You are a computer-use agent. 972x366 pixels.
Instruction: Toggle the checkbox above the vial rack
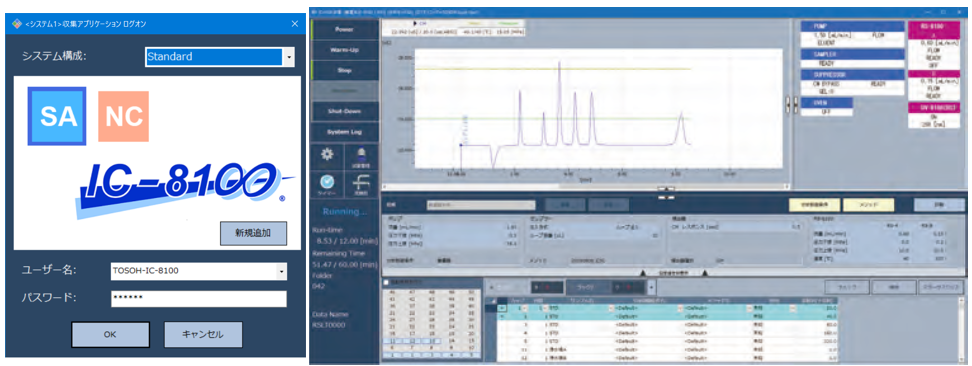[386, 282]
